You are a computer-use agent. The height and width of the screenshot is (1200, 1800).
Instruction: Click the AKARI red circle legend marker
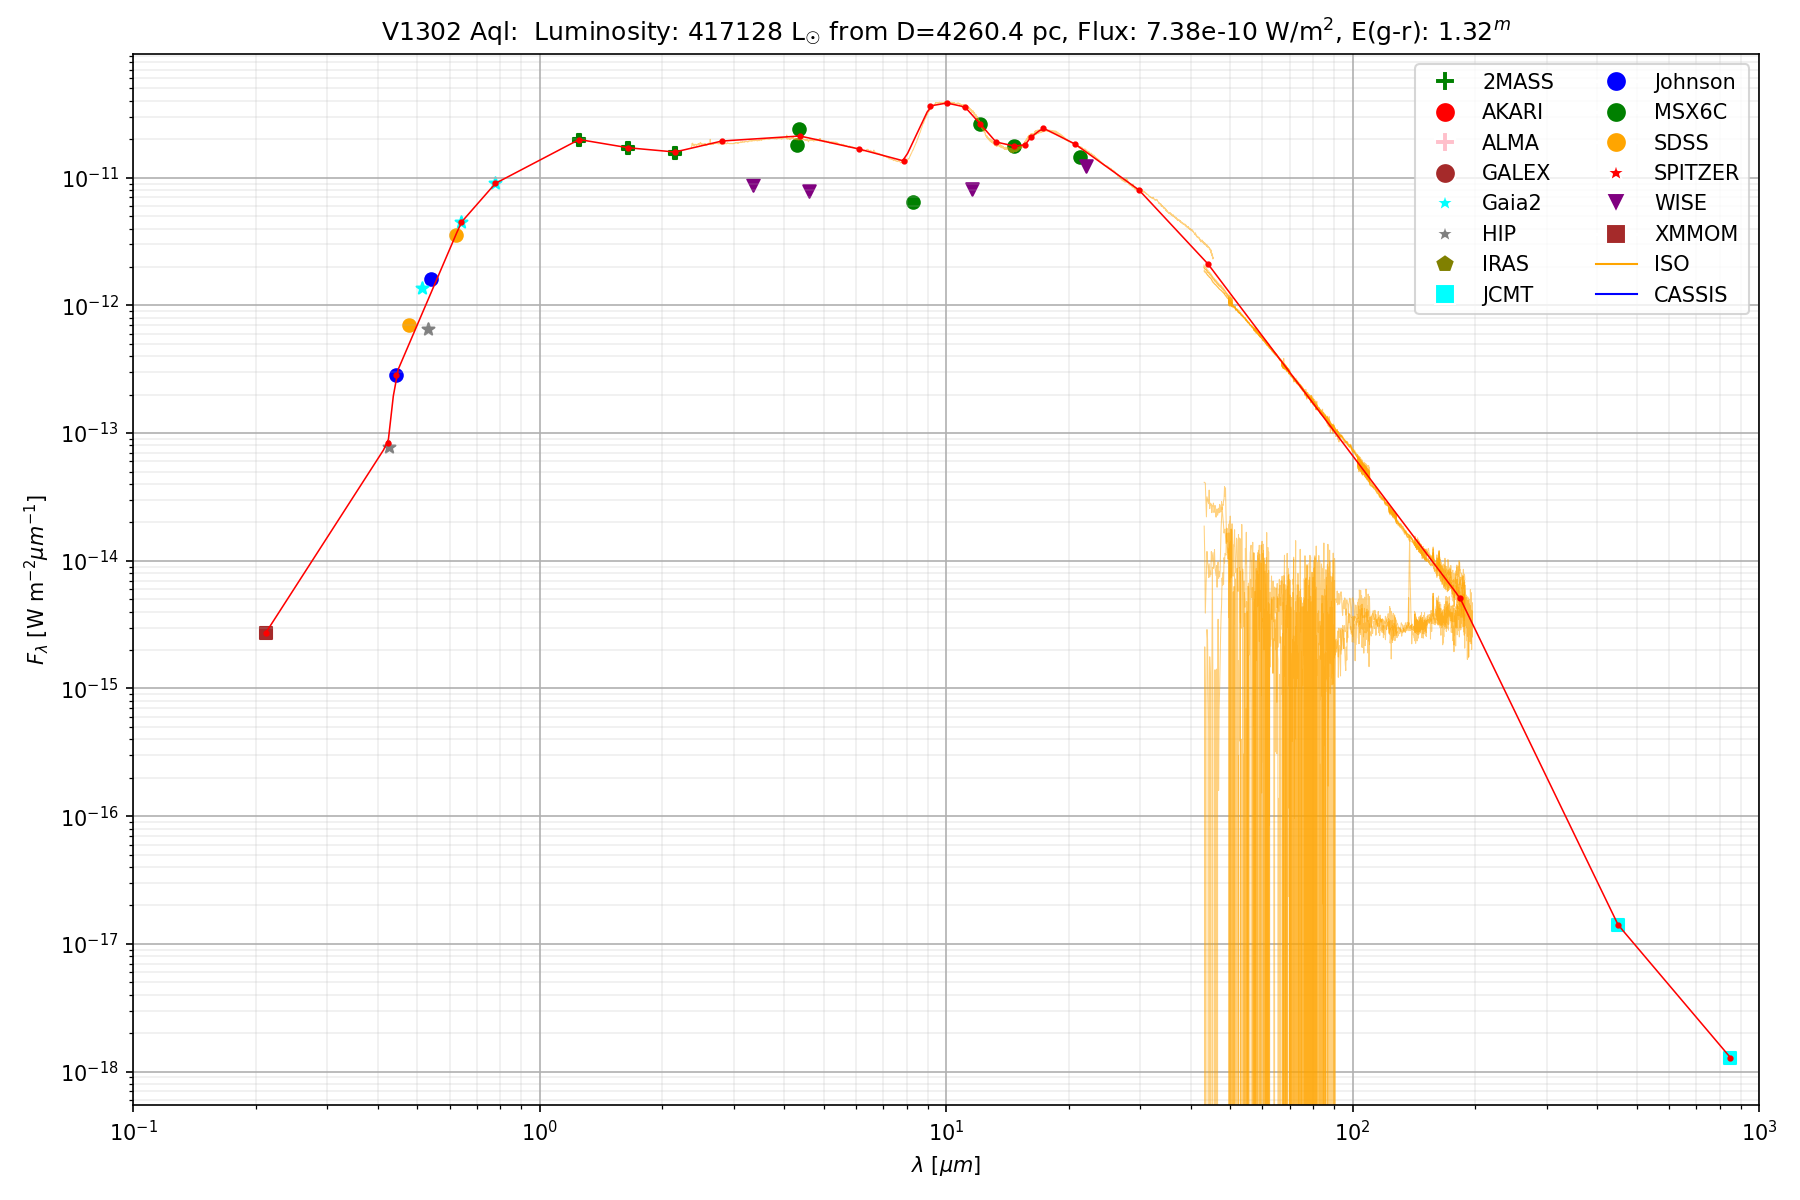1444,112
